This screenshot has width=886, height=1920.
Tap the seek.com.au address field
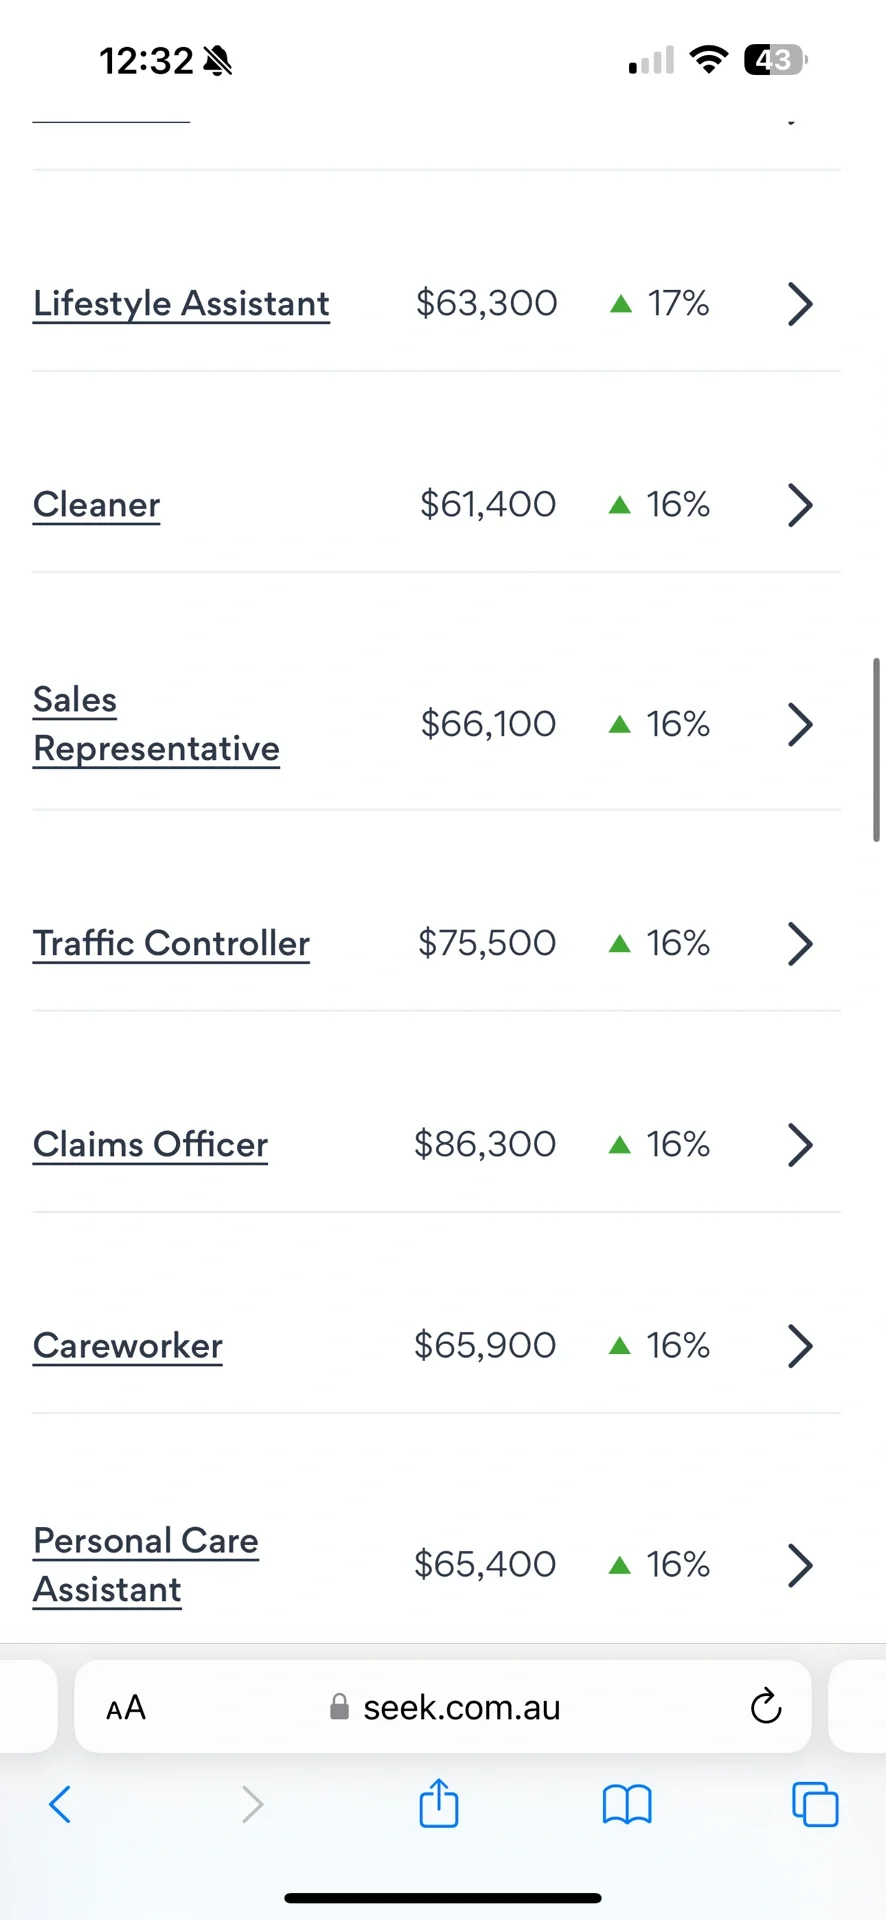coord(443,1707)
